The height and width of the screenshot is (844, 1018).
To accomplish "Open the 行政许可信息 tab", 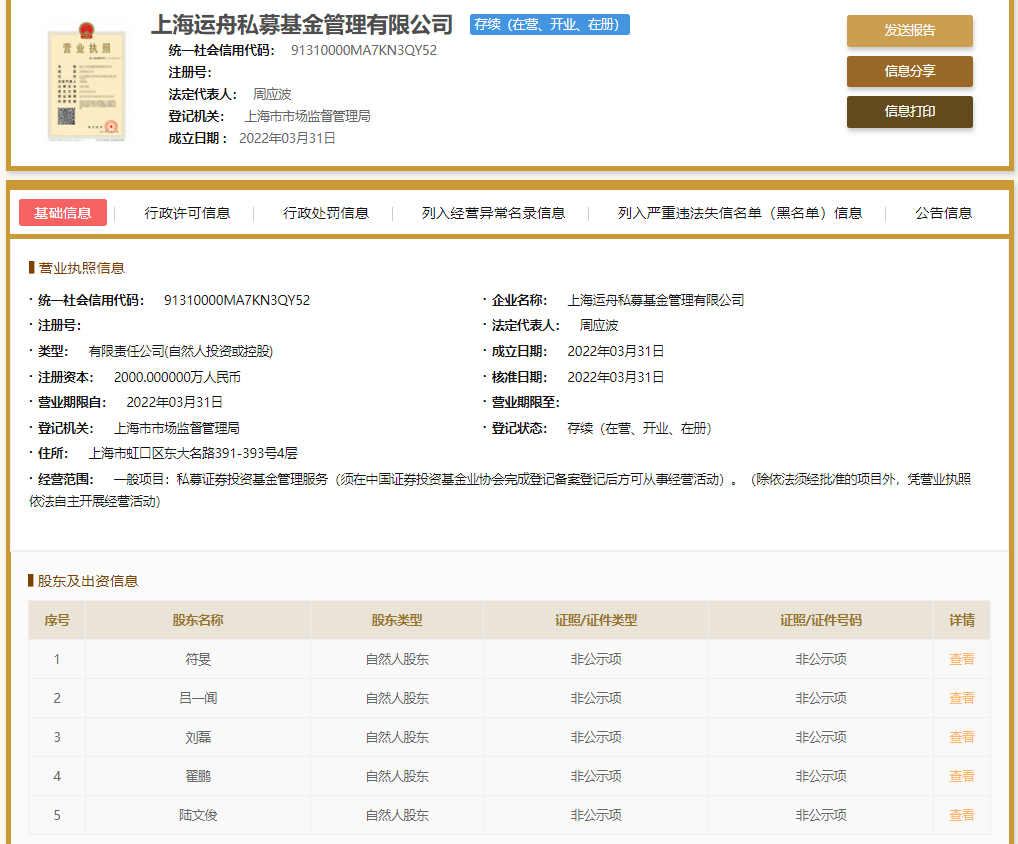I will [x=186, y=212].
